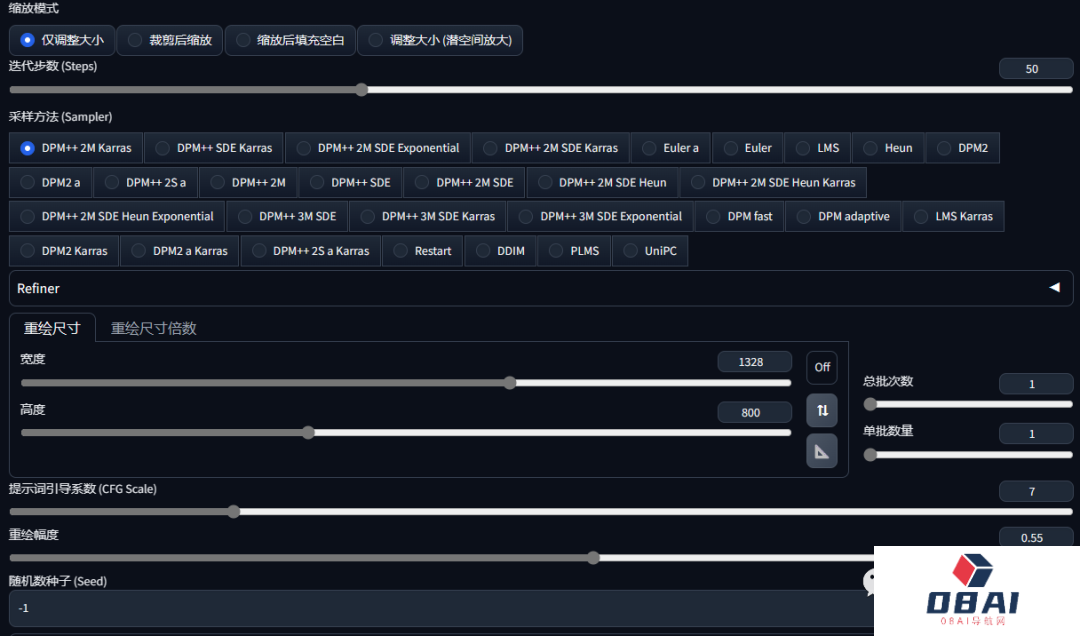Choose the DDIM sampling method

click(500, 251)
